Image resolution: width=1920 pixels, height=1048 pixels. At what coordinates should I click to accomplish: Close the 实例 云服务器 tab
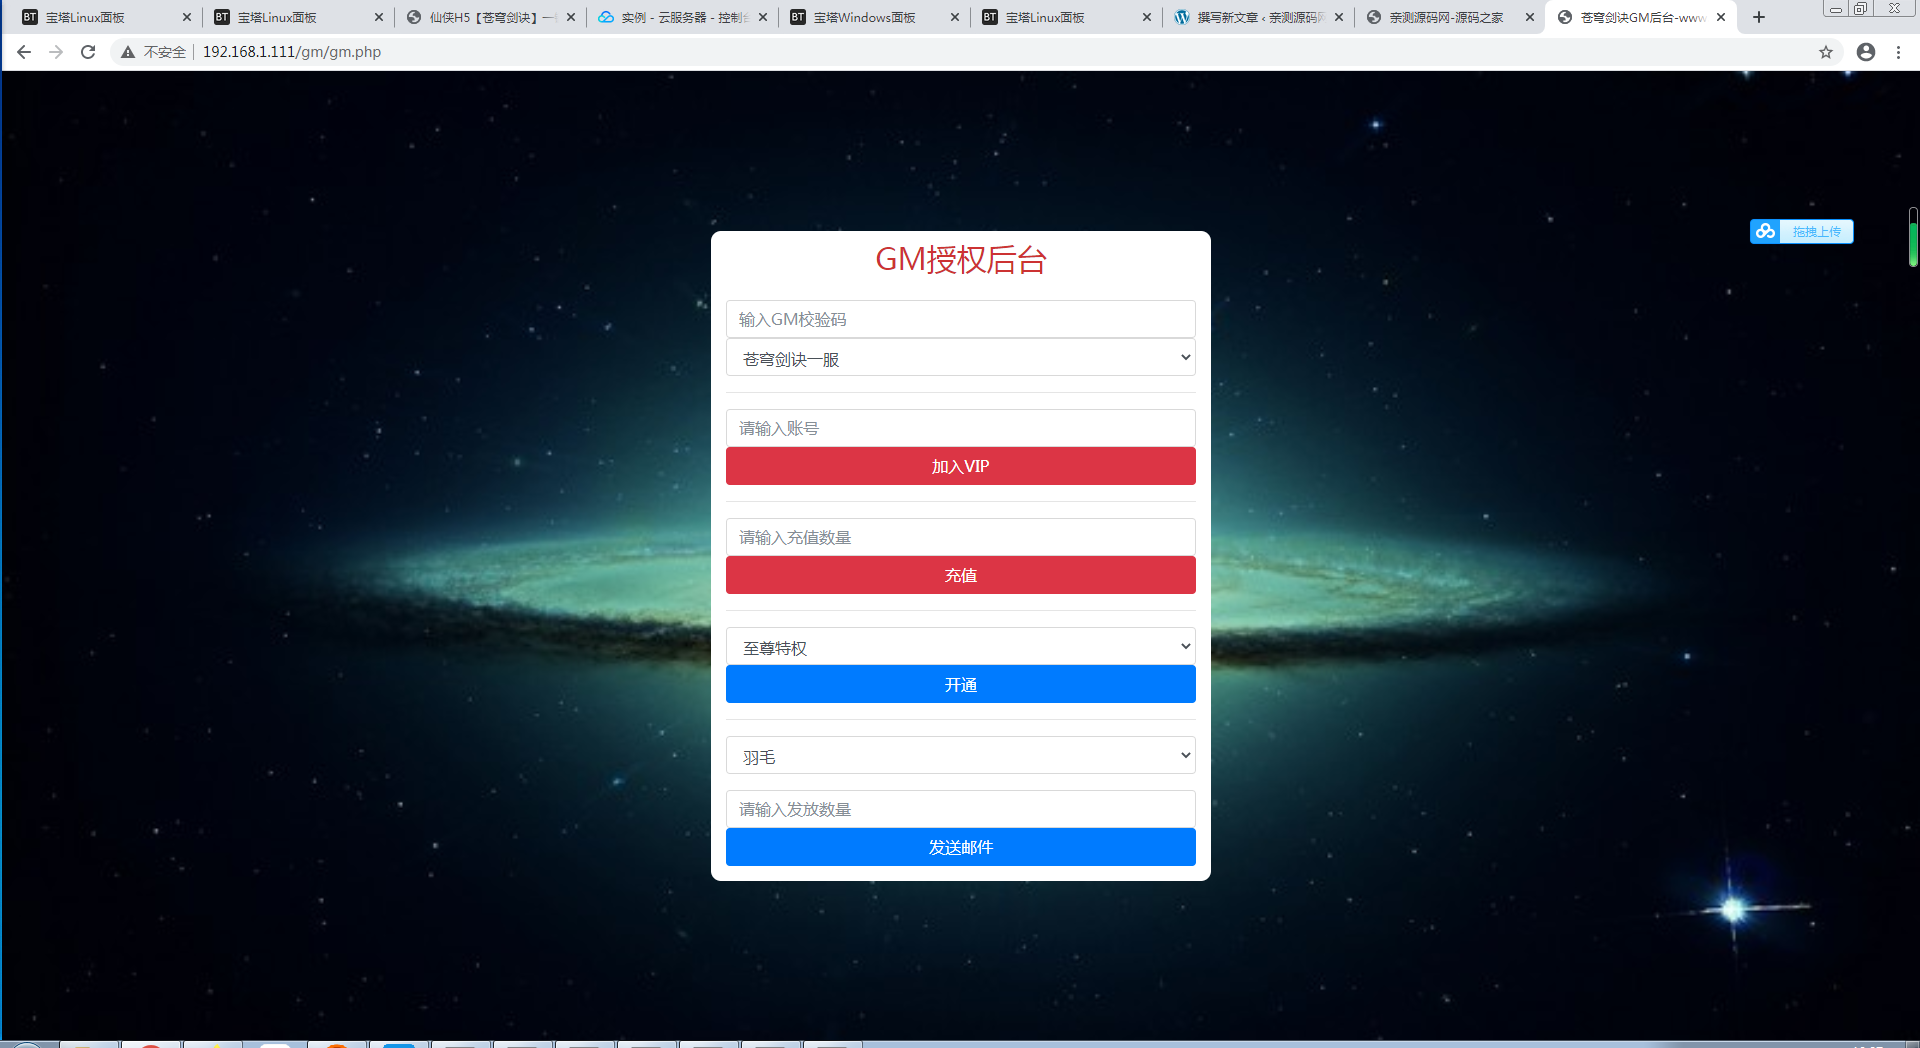(x=763, y=17)
